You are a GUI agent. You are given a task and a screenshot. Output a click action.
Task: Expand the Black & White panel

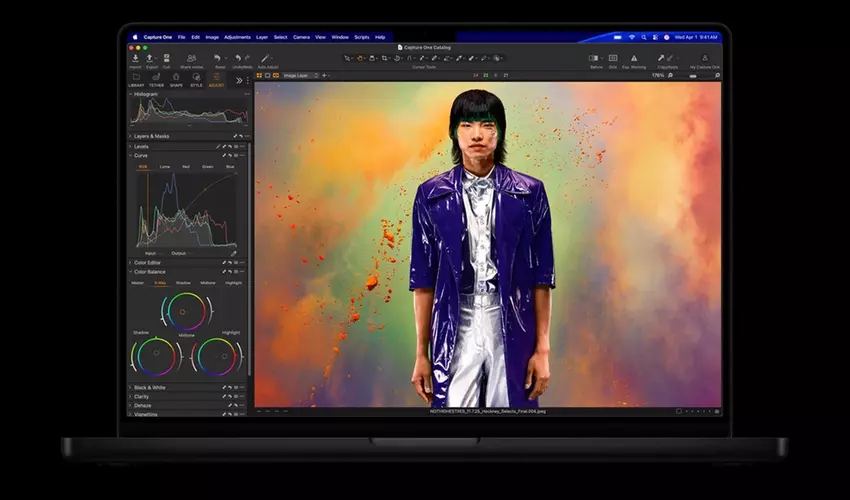point(150,387)
